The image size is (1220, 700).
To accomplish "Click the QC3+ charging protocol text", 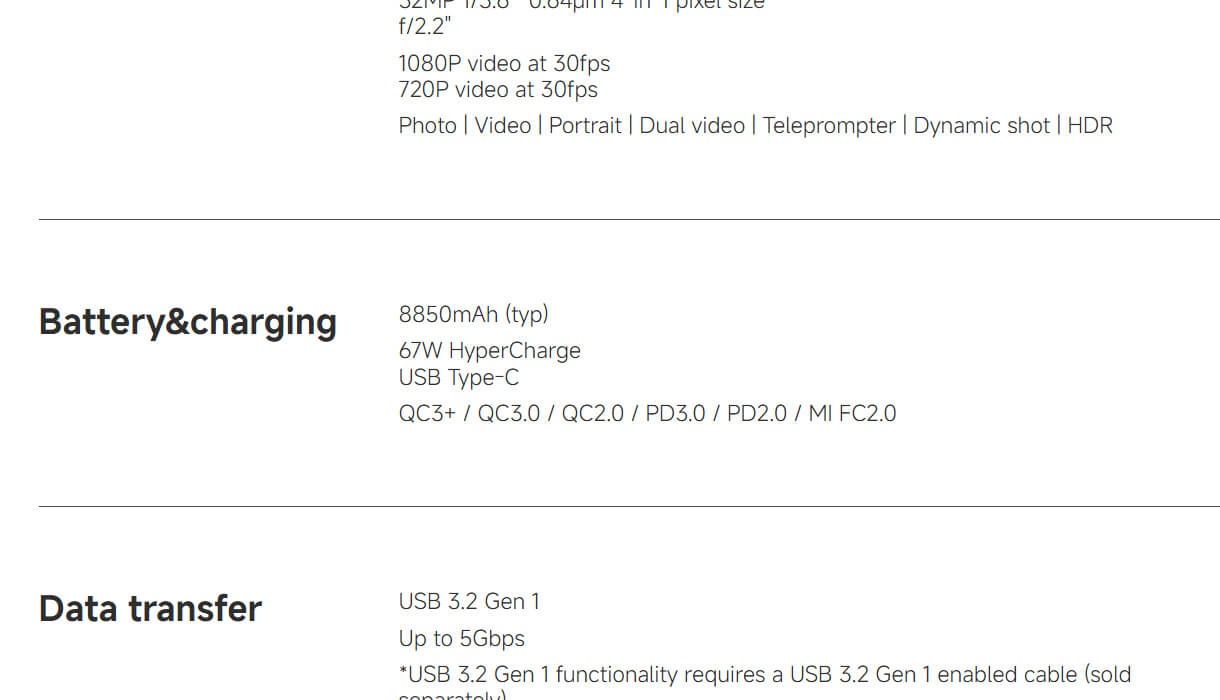I will coord(427,413).
